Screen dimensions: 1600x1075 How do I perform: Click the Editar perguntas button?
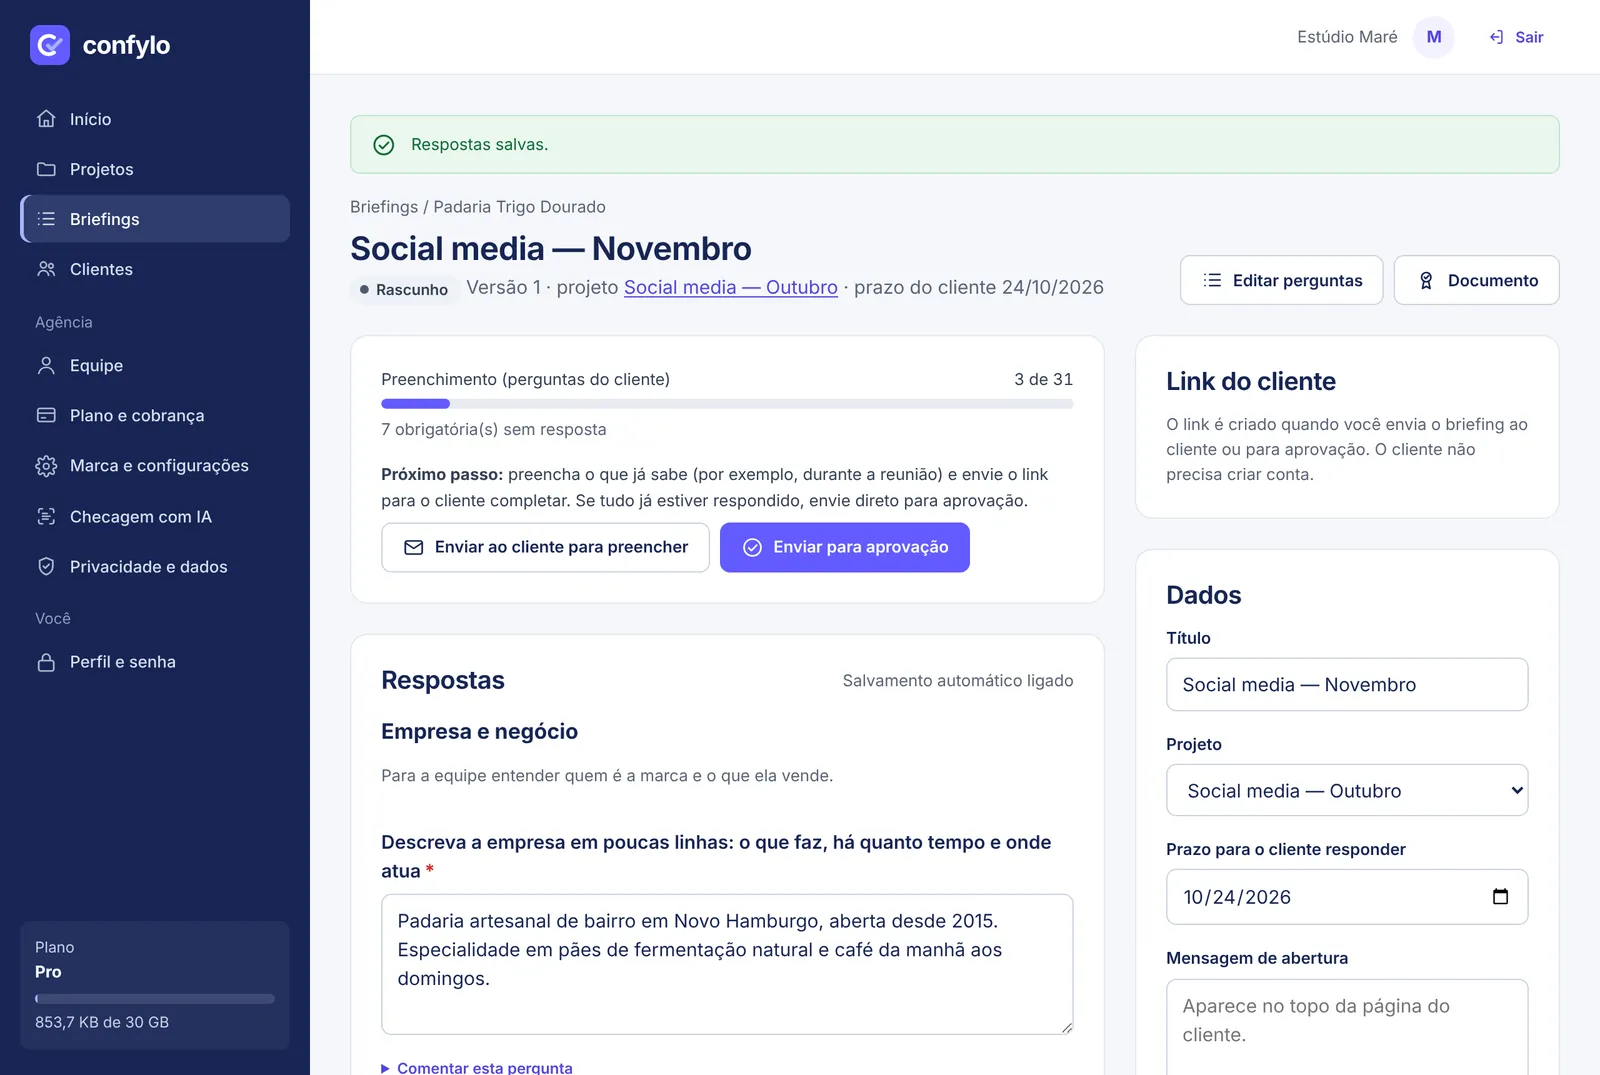tap(1281, 280)
